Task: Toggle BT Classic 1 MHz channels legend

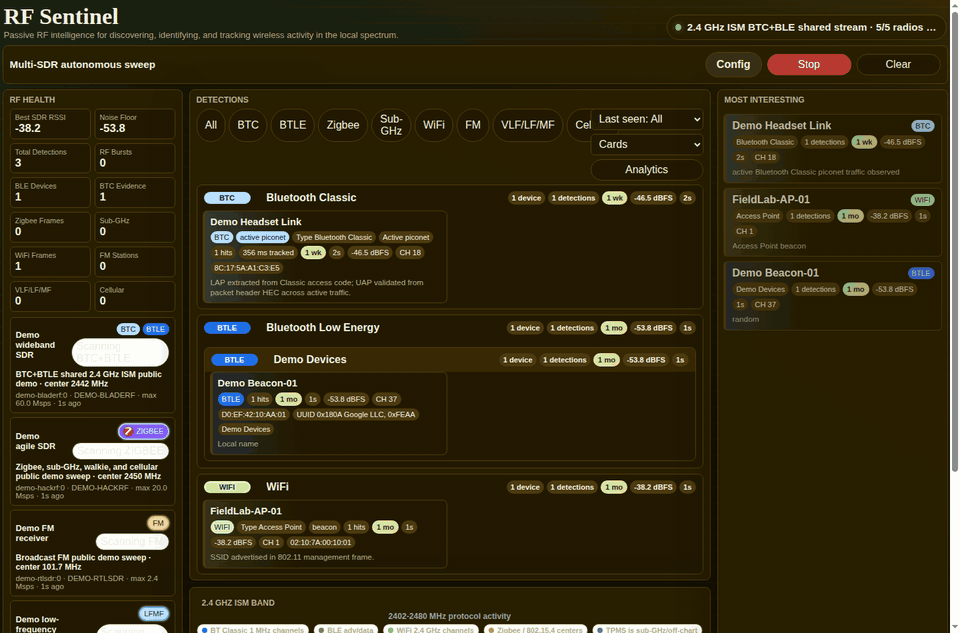Action: tap(253, 629)
